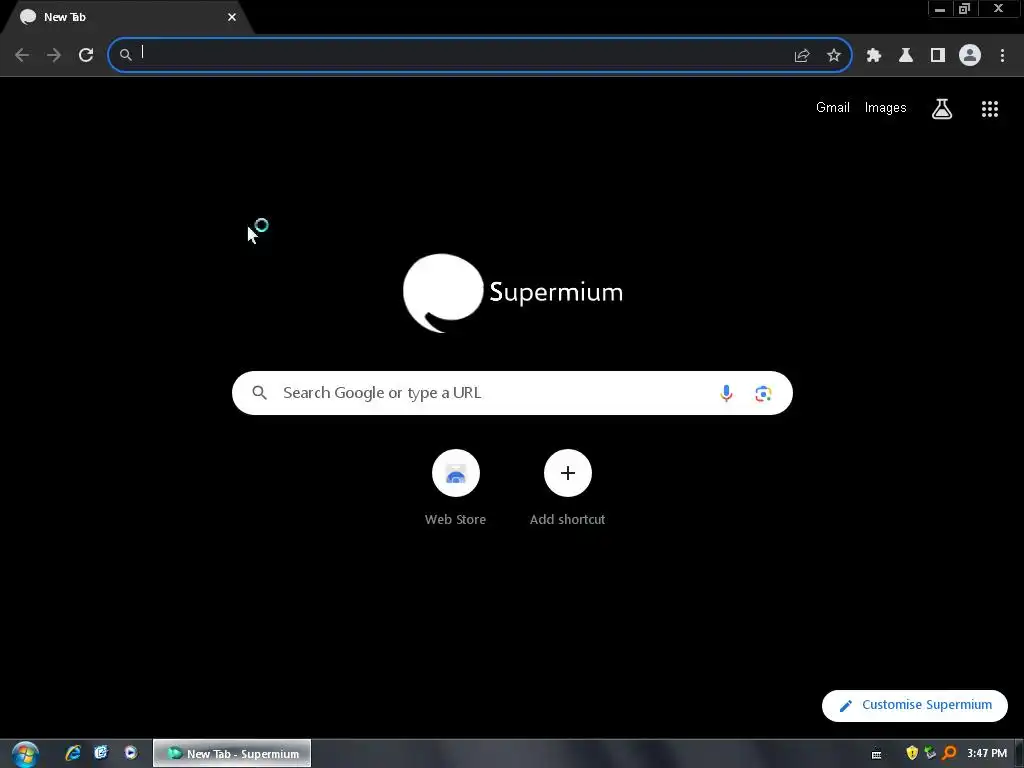
Task: Click the Supermium logo
Action: pyautogui.click(x=513, y=293)
